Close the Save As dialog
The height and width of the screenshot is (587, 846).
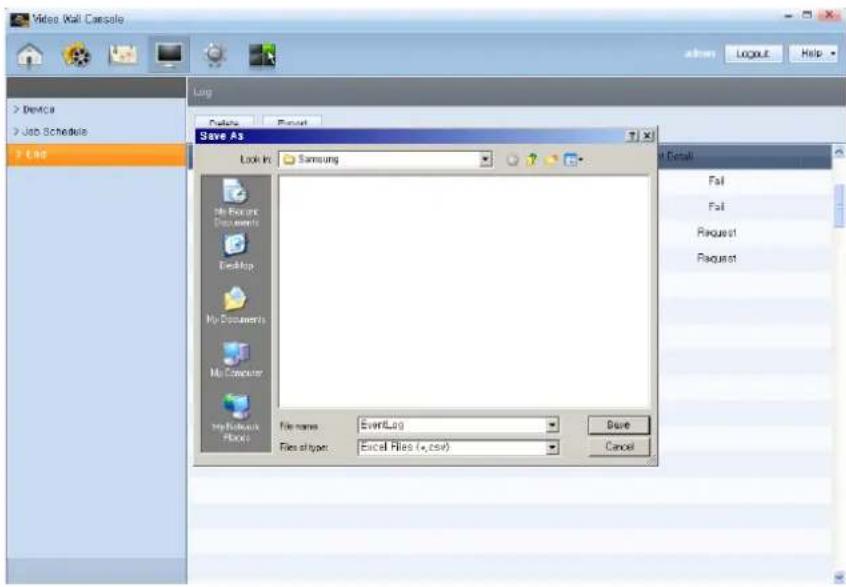(647, 136)
